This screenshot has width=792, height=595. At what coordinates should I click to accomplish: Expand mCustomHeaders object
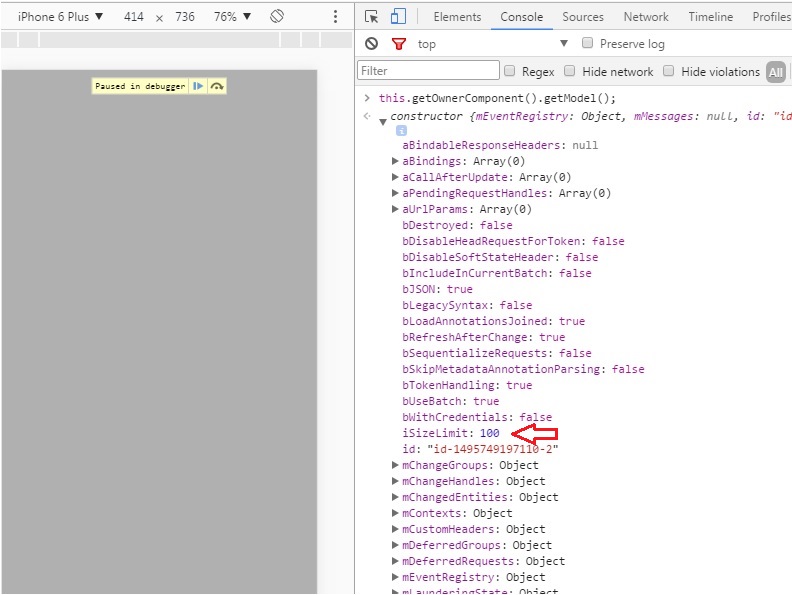point(395,529)
